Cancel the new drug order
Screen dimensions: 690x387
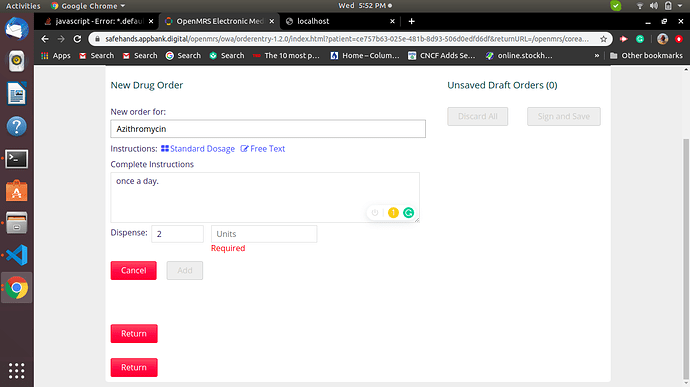(134, 270)
